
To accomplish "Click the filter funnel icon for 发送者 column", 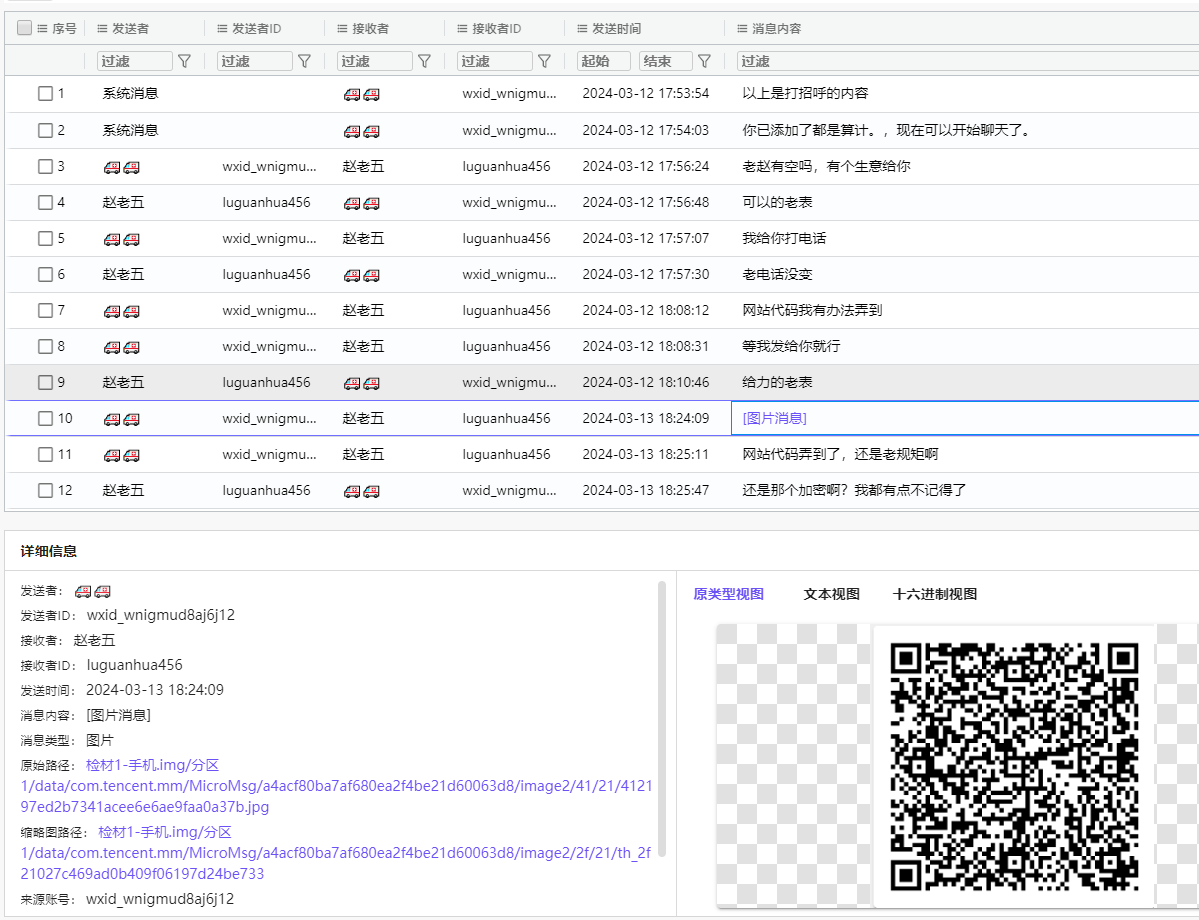I will click(x=184, y=61).
